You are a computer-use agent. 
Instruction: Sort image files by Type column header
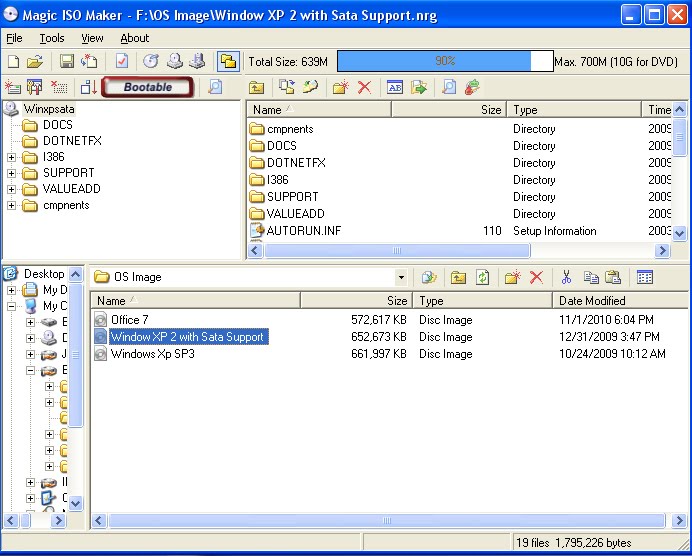click(574, 109)
